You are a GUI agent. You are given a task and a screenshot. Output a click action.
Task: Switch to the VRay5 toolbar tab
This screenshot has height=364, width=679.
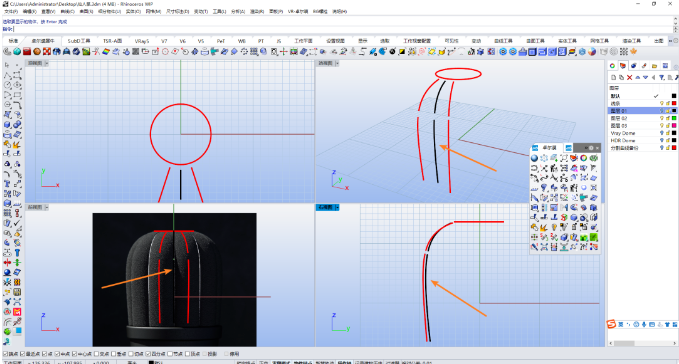(142, 41)
